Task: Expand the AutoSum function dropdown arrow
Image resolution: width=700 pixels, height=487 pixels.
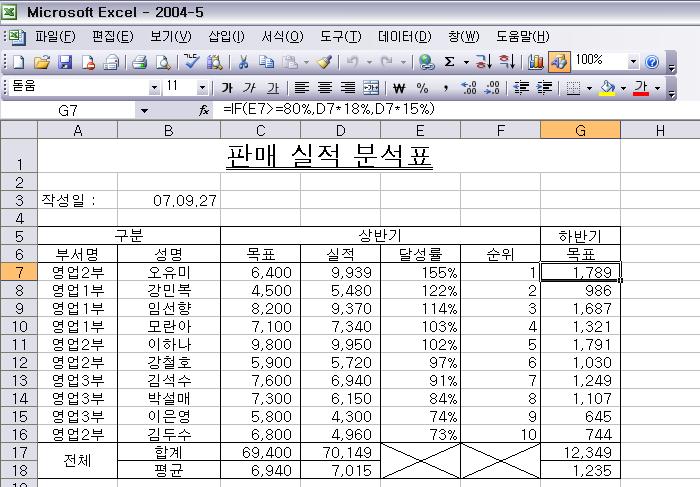Action: (x=466, y=62)
